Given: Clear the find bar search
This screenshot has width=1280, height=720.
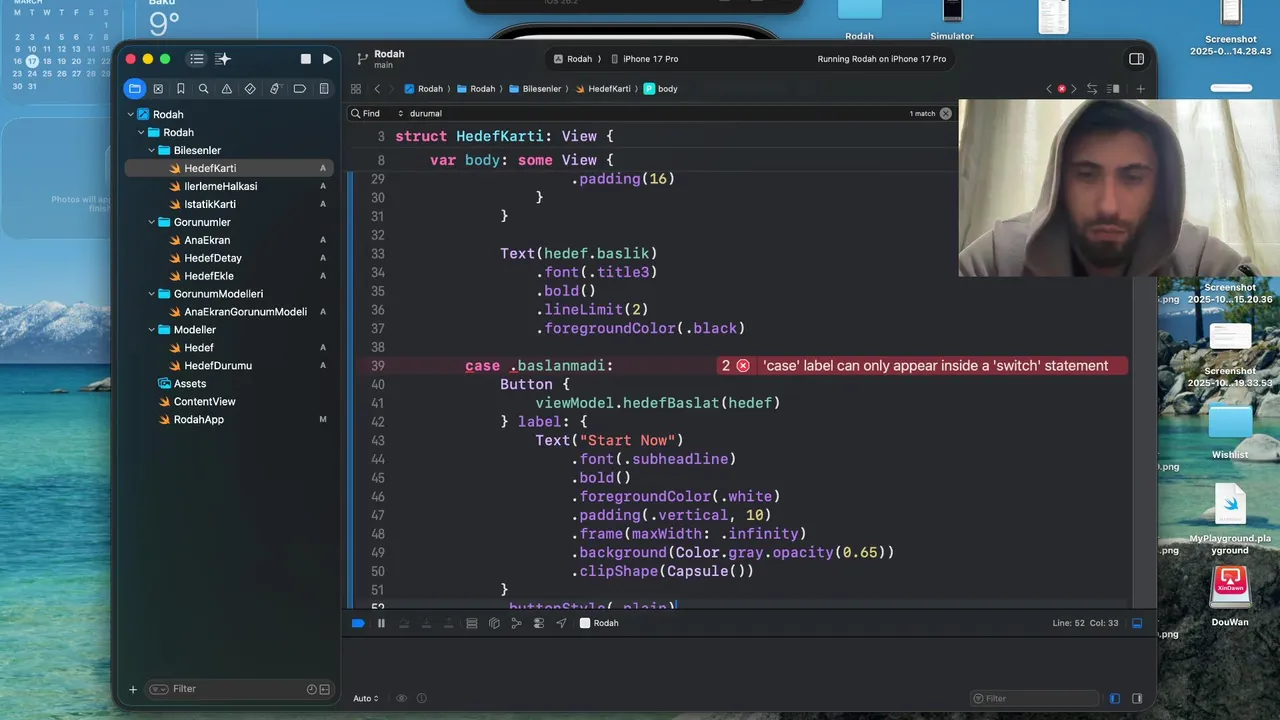Looking at the screenshot, I should tap(946, 114).
